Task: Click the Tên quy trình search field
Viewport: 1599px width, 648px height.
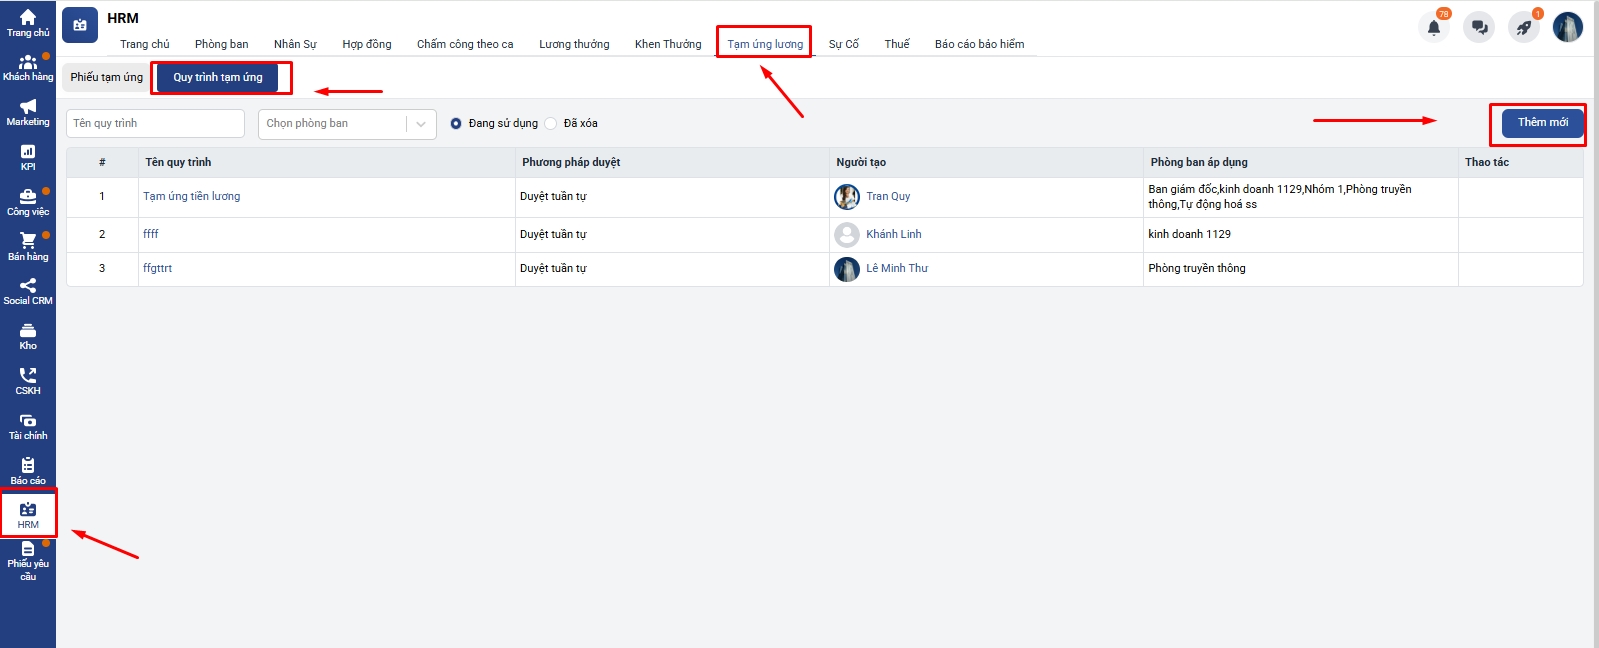Action: click(x=155, y=124)
